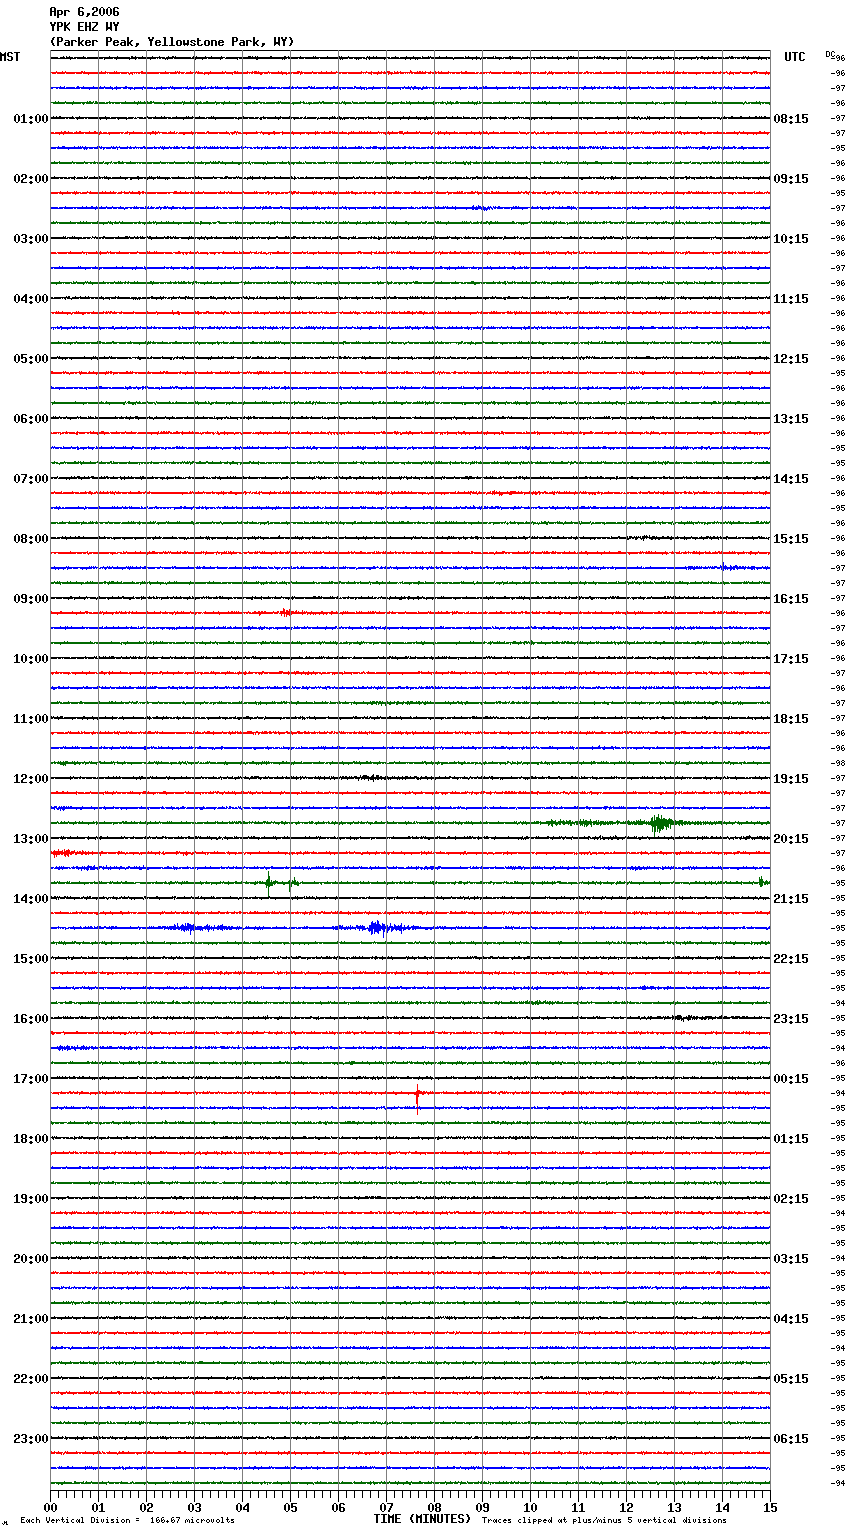Click the "00:15" UTC time label
This screenshot has width=850, height=1534.
(x=791, y=1079)
